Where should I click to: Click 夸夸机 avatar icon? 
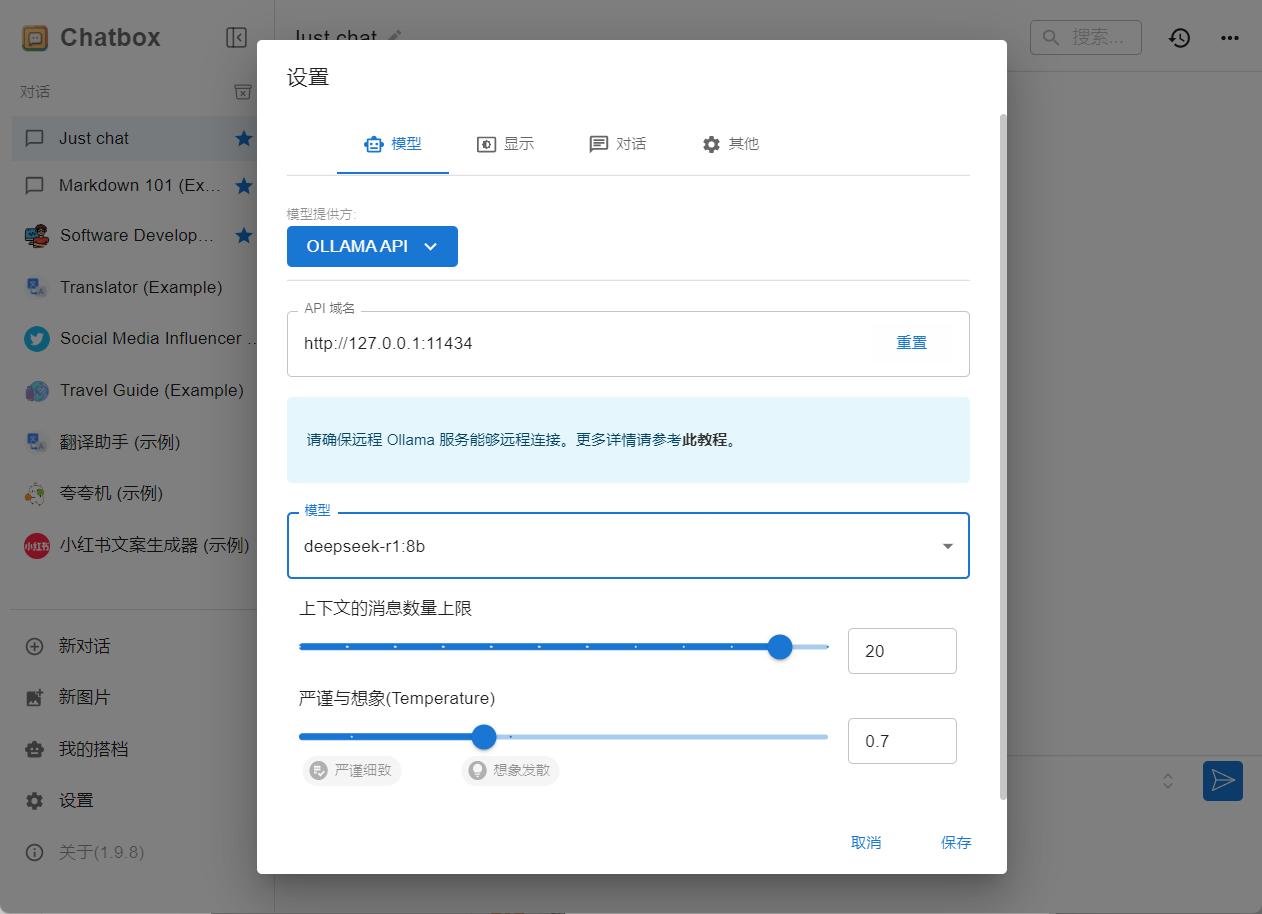[37, 493]
